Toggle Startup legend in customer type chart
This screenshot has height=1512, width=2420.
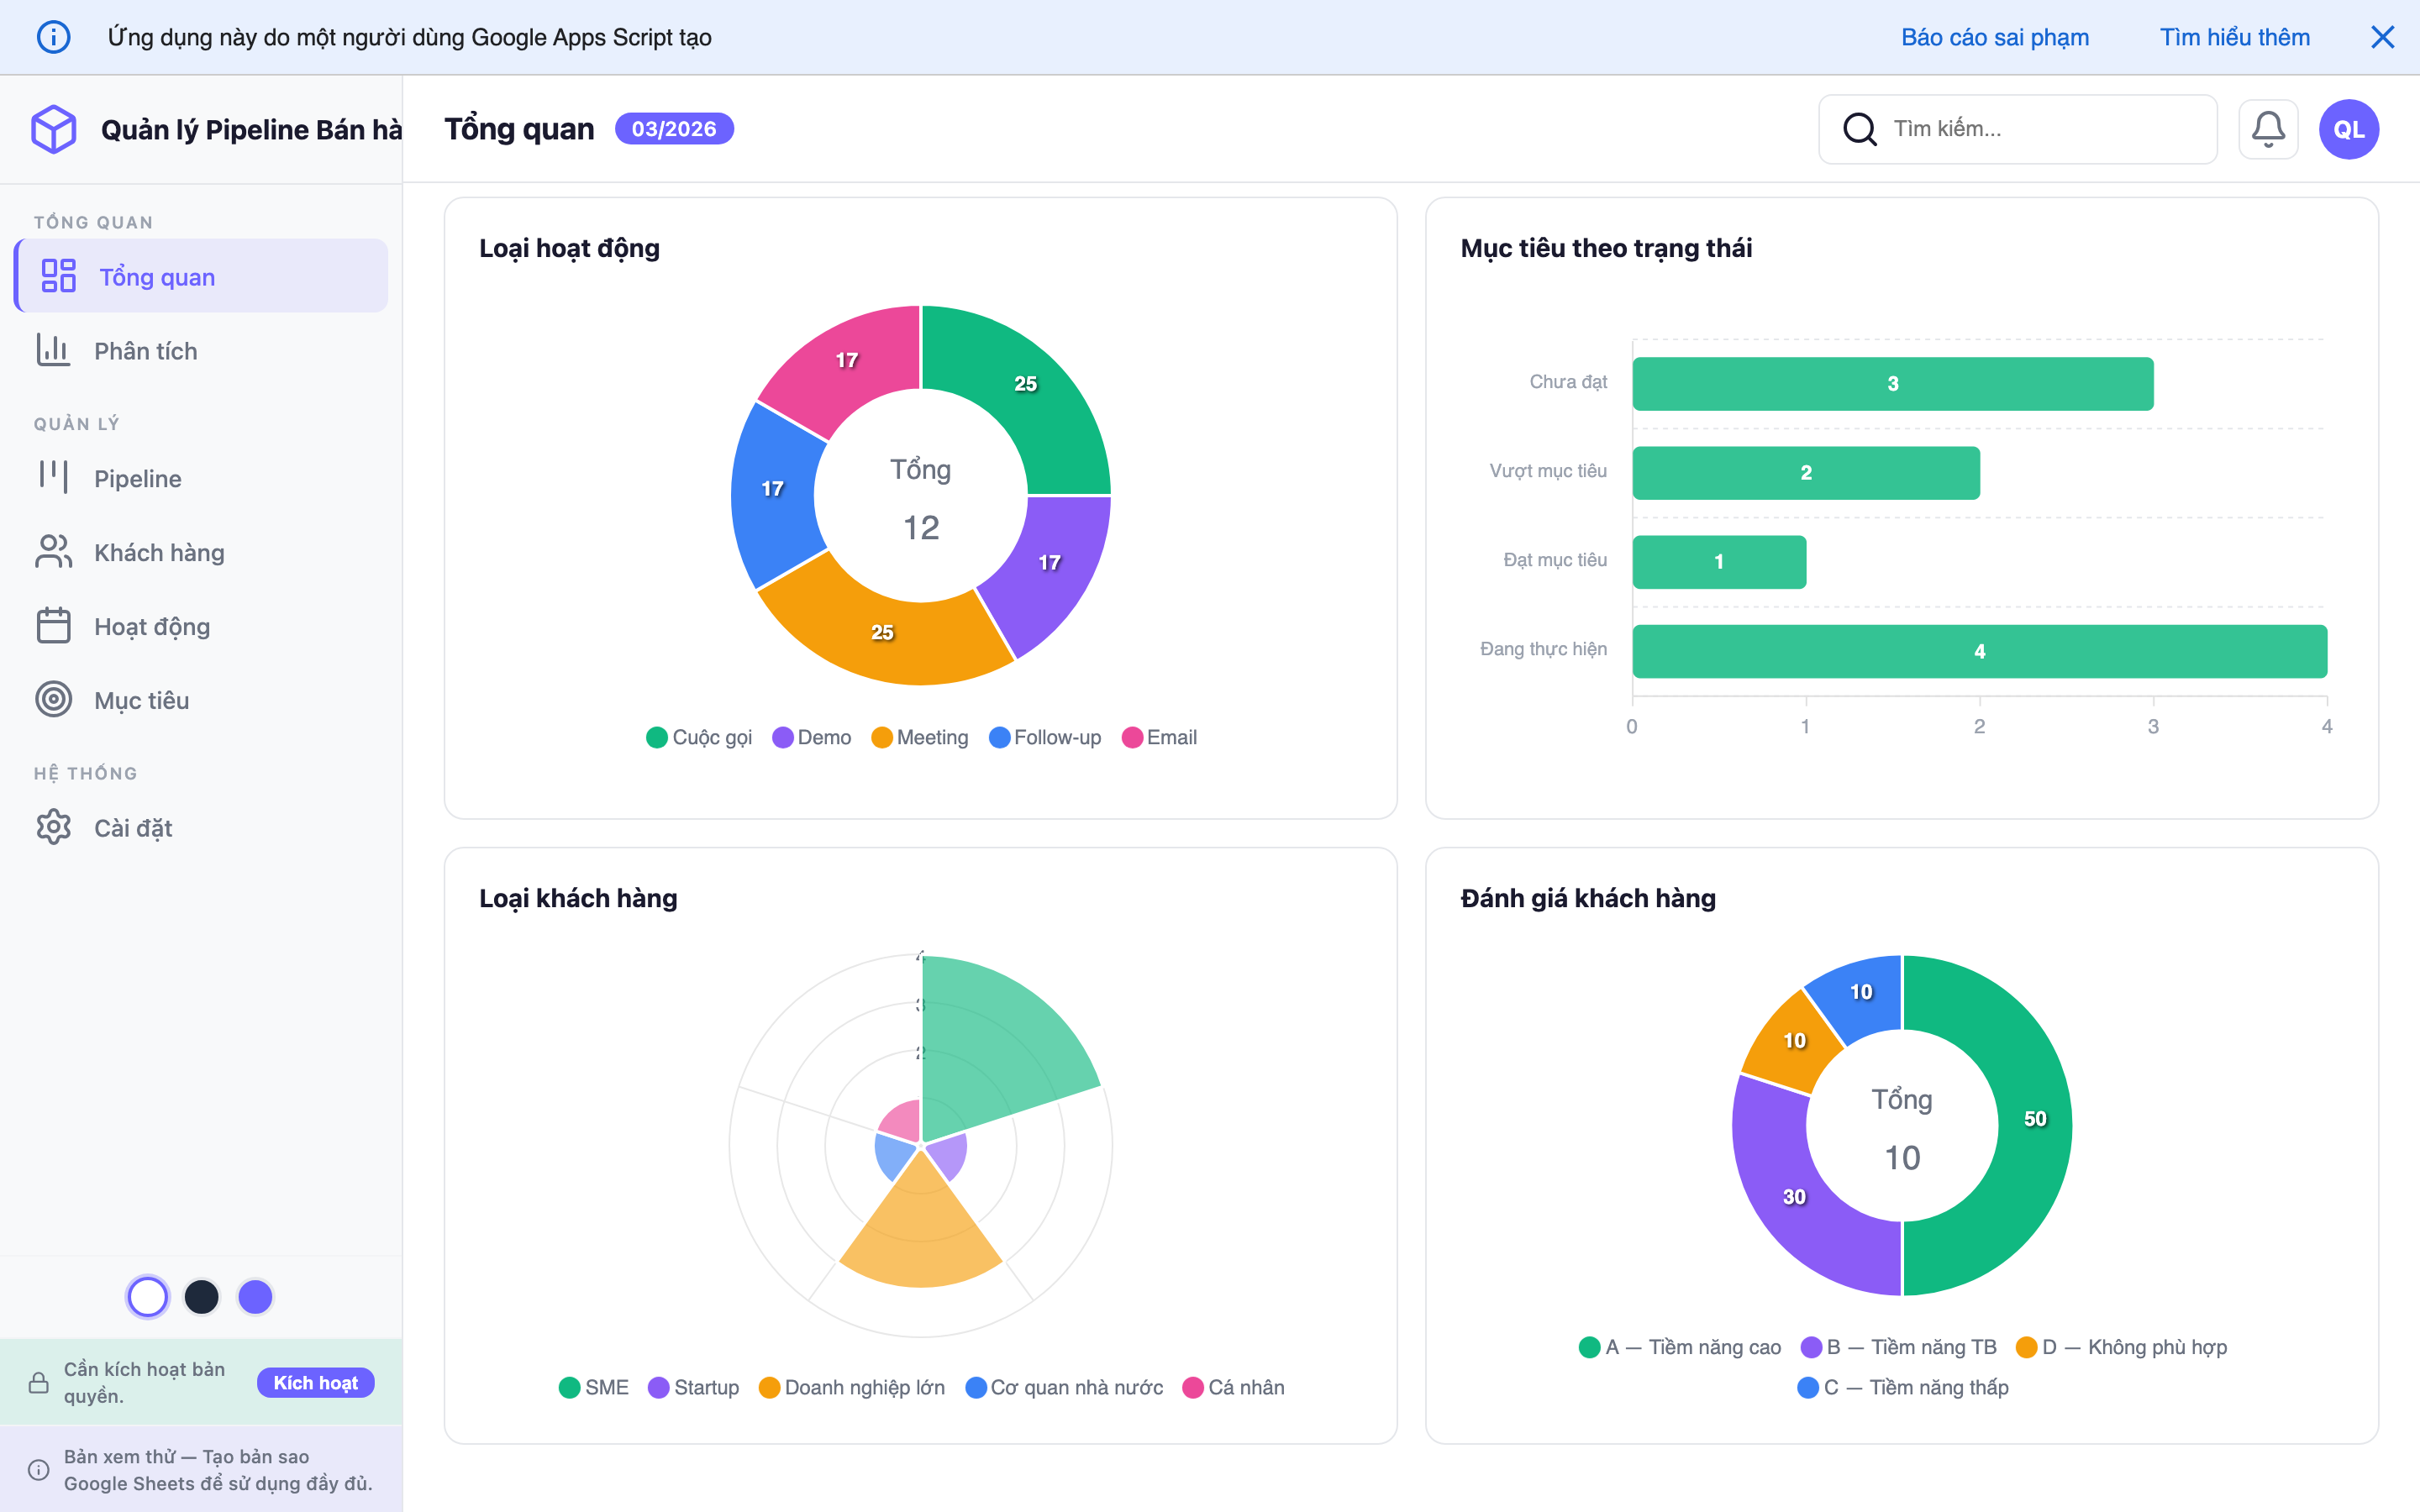693,1387
